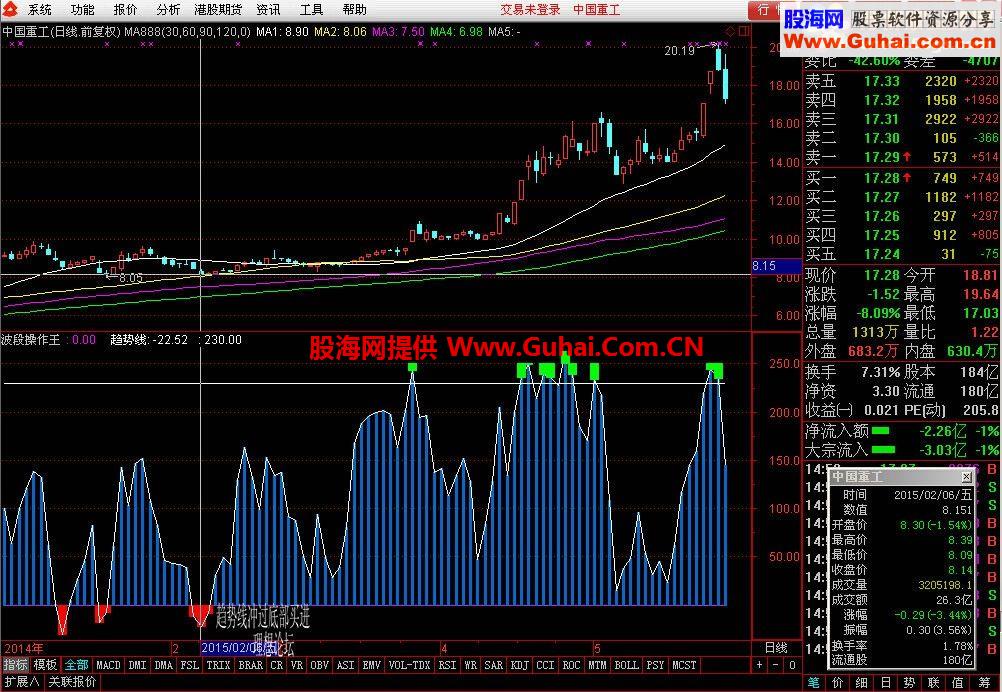Select the 价 tab in right panel
This screenshot has width=1002, height=692.
coord(839,683)
